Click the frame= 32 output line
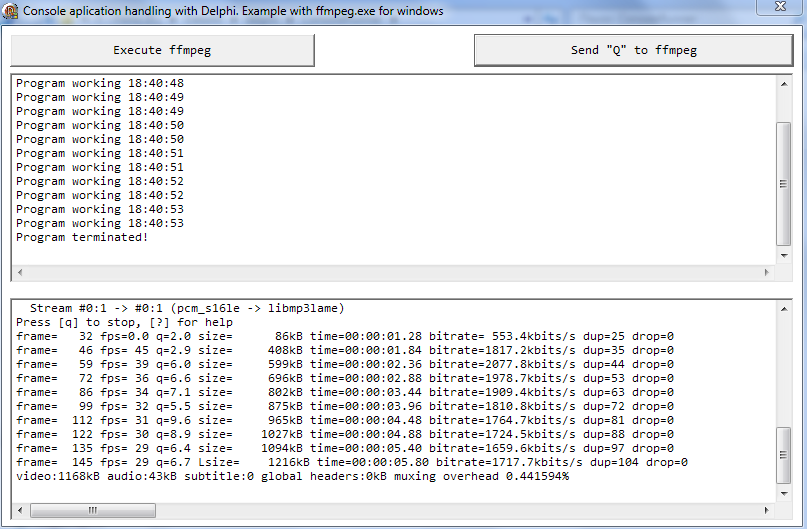This screenshot has height=529, width=807. pyautogui.click(x=345, y=337)
